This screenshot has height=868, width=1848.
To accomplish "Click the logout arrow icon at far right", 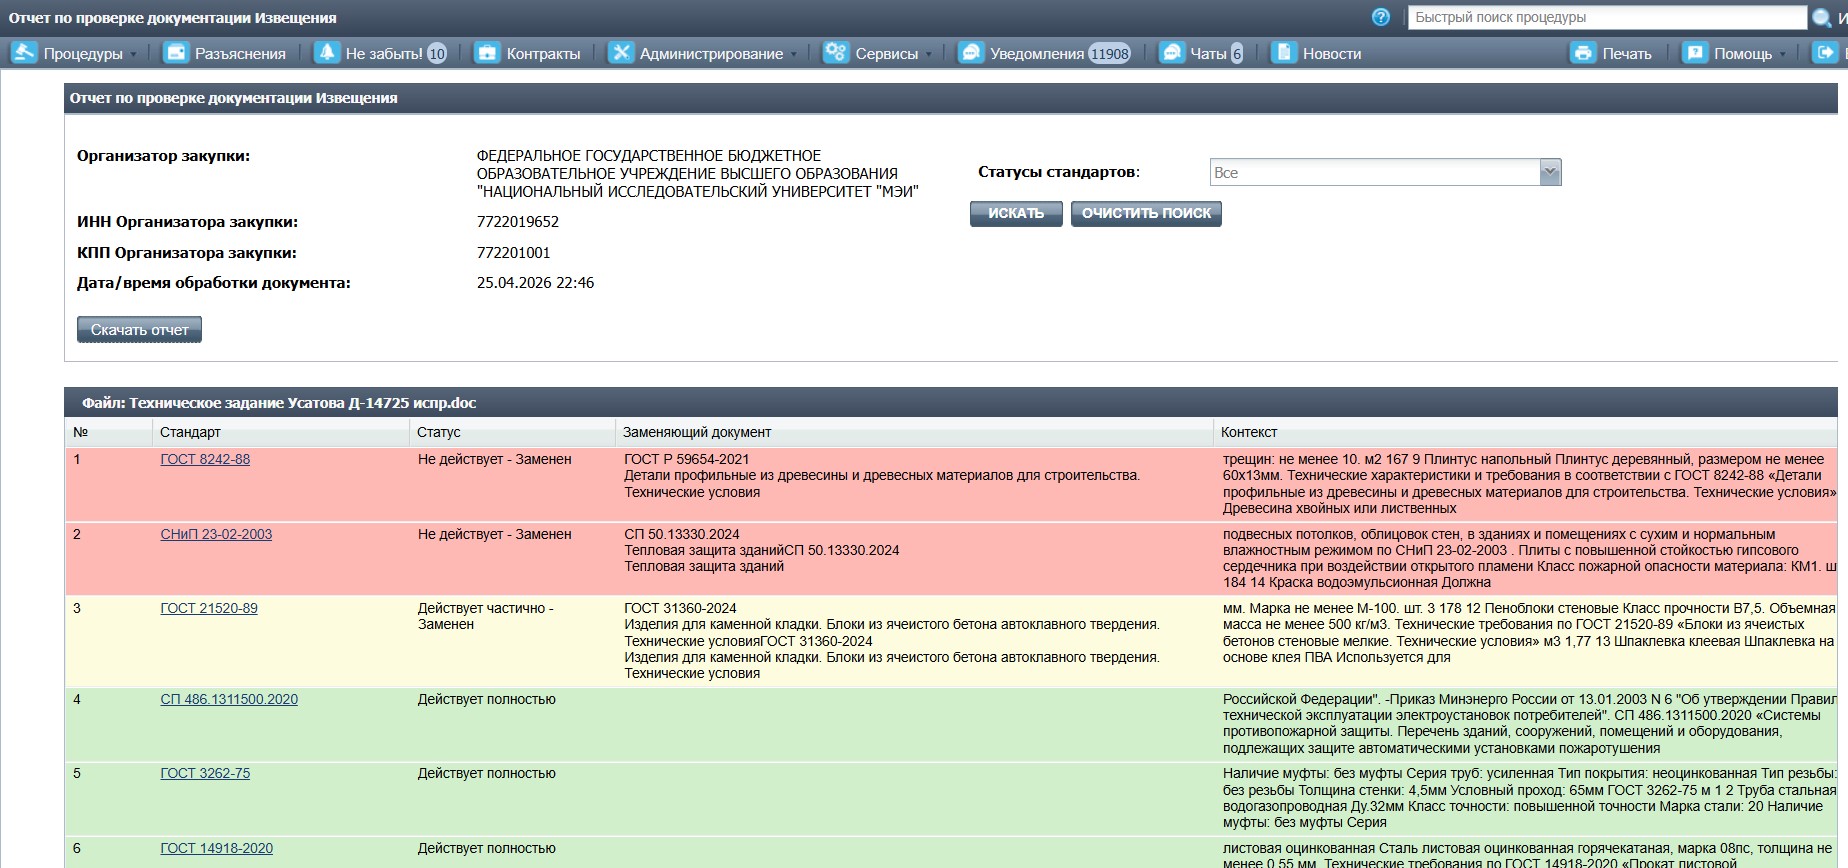I will [1825, 52].
